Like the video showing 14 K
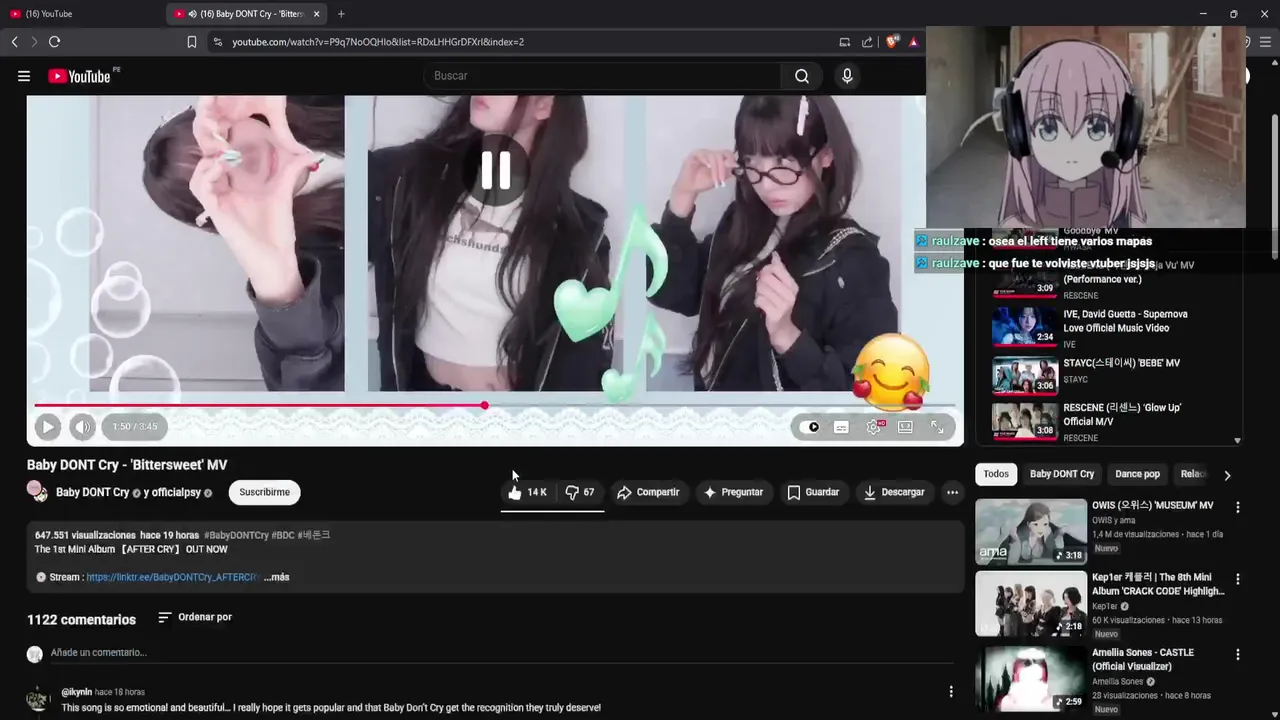This screenshot has height=720, width=1280. click(x=527, y=492)
